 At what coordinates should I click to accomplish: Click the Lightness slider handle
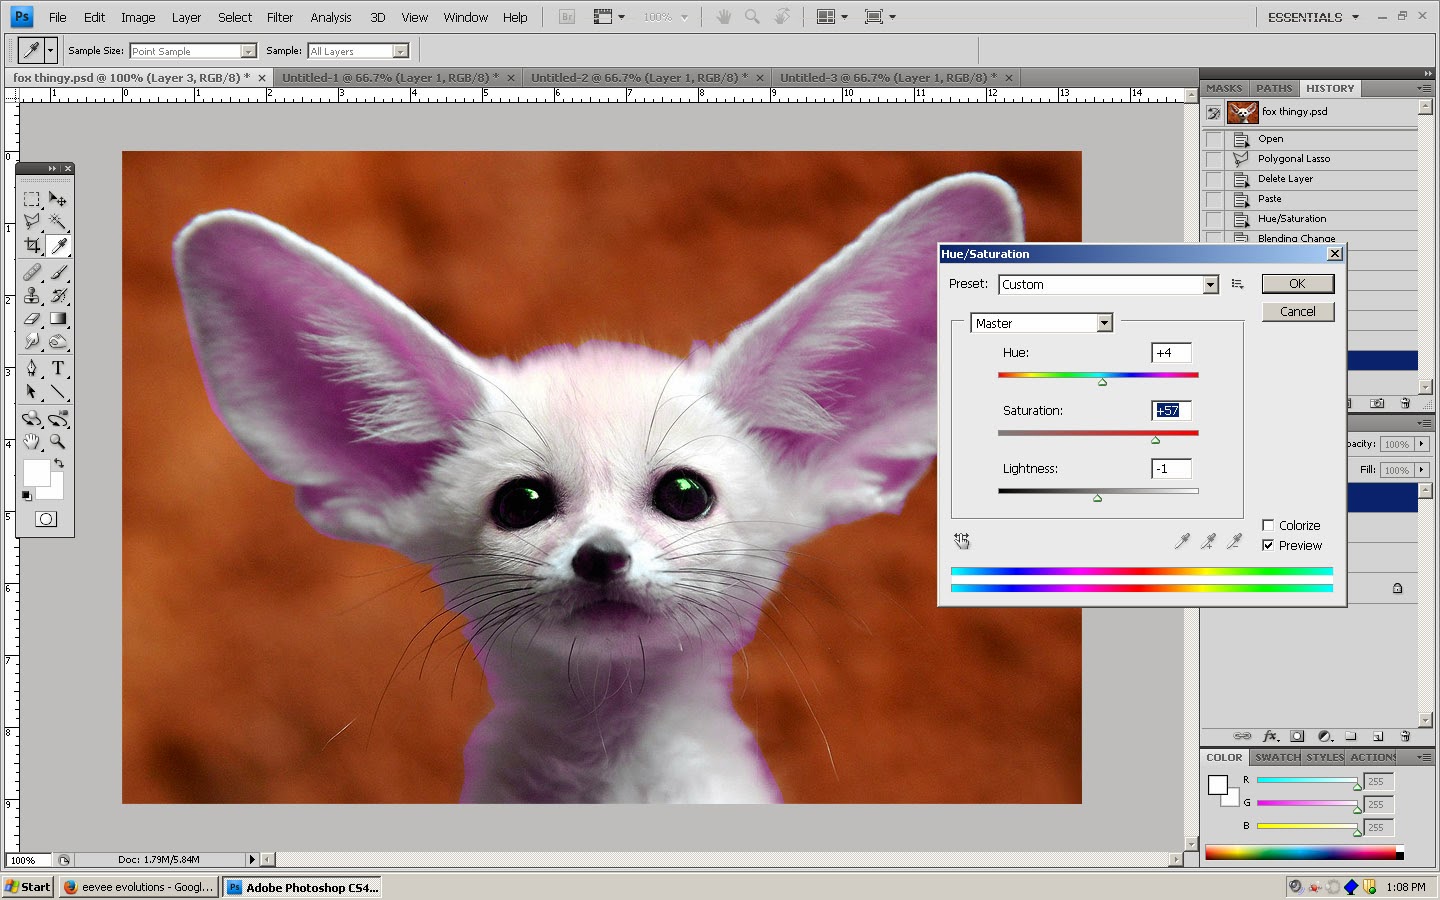tap(1097, 498)
